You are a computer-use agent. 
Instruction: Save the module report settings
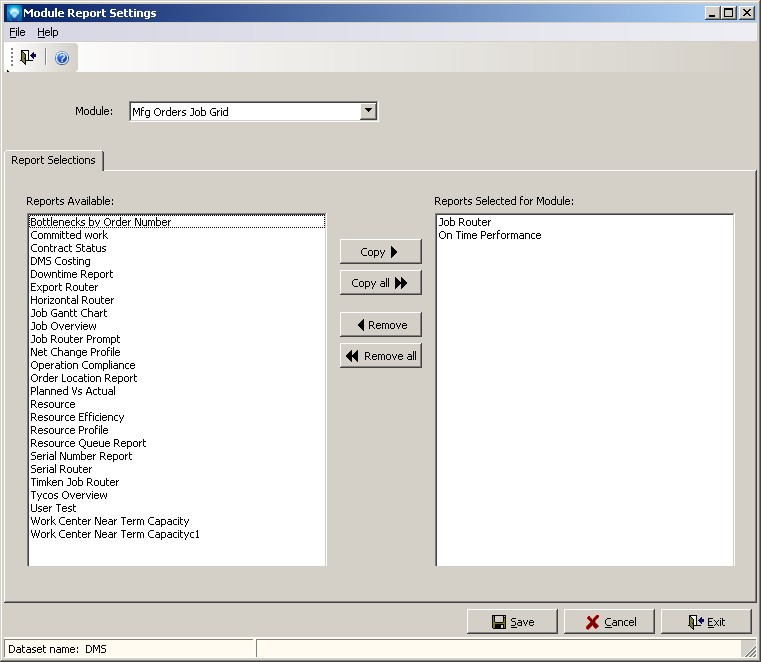click(512, 622)
